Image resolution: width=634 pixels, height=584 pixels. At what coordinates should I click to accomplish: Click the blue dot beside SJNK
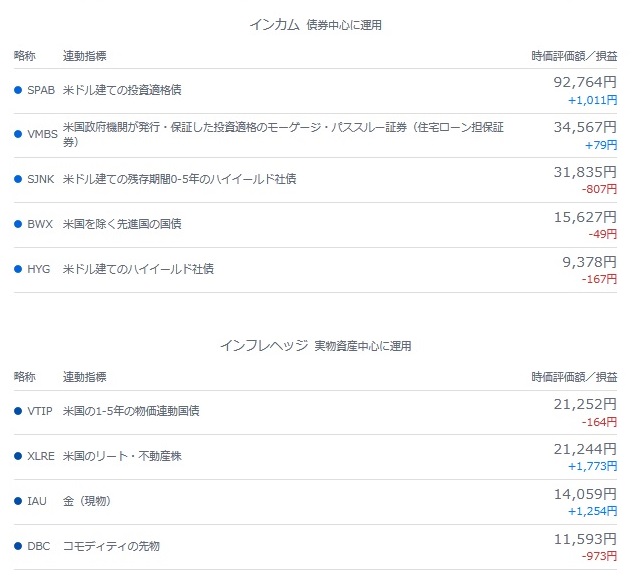(x=18, y=179)
